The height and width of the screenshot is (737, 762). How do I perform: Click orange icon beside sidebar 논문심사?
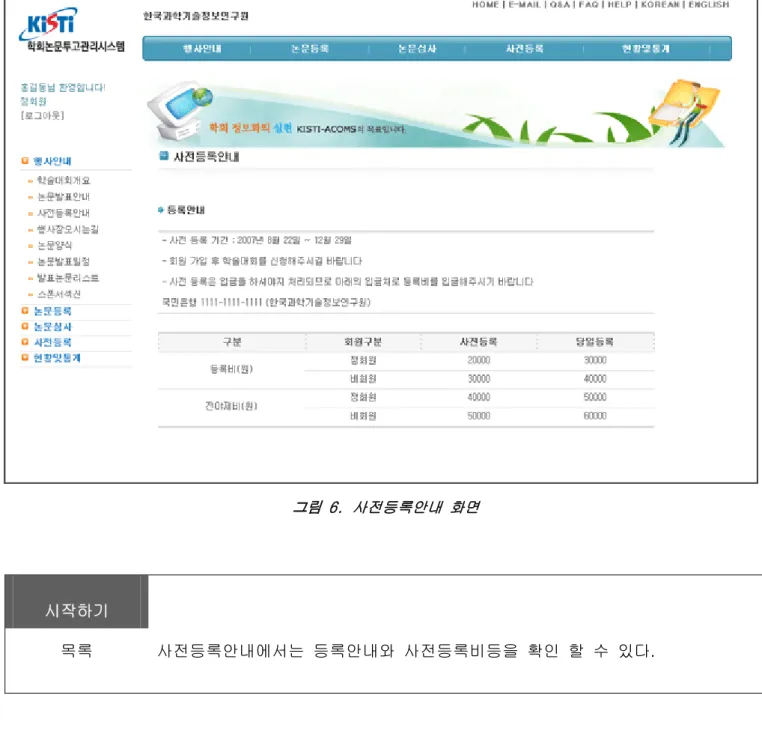pyautogui.click(x=25, y=326)
